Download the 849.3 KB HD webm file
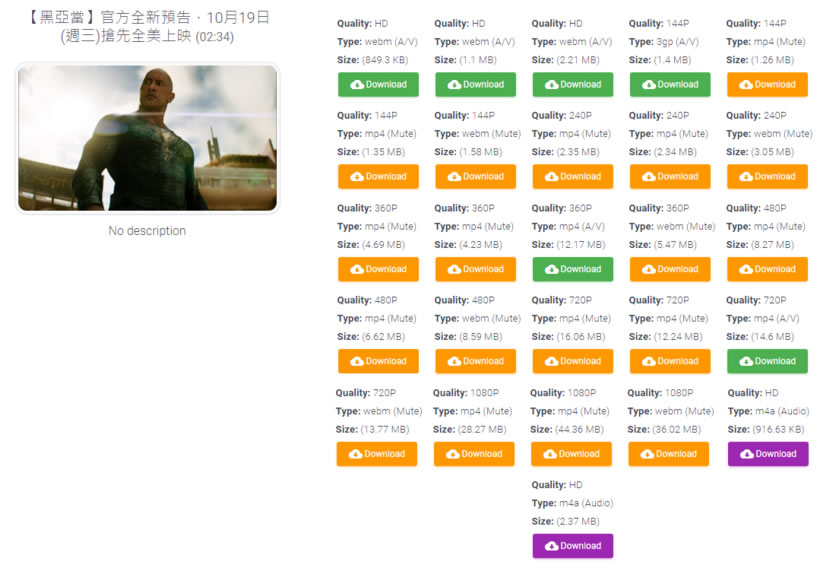Image resolution: width=830 pixels, height=562 pixels. pos(378,85)
